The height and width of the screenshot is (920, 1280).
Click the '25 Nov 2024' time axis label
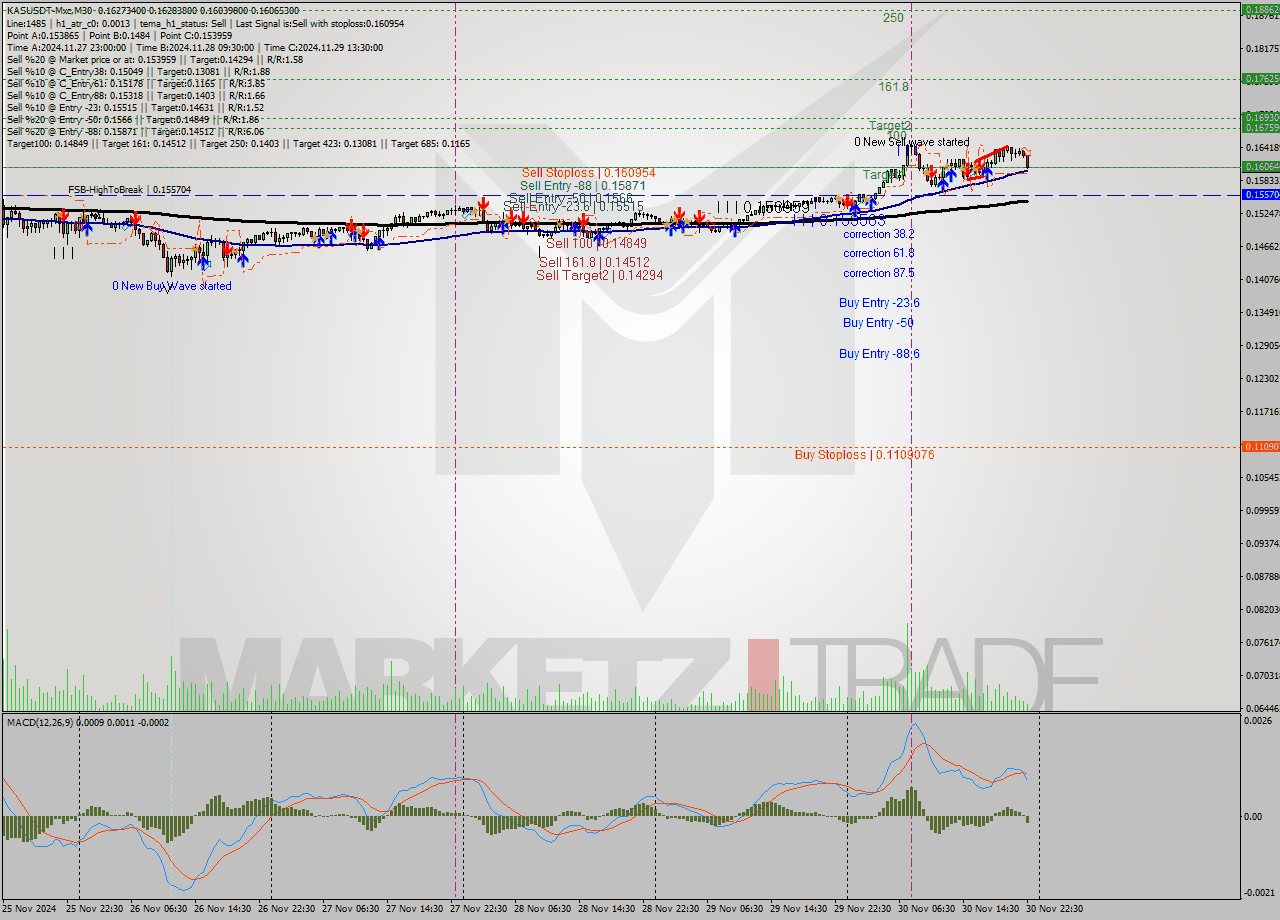[30, 908]
